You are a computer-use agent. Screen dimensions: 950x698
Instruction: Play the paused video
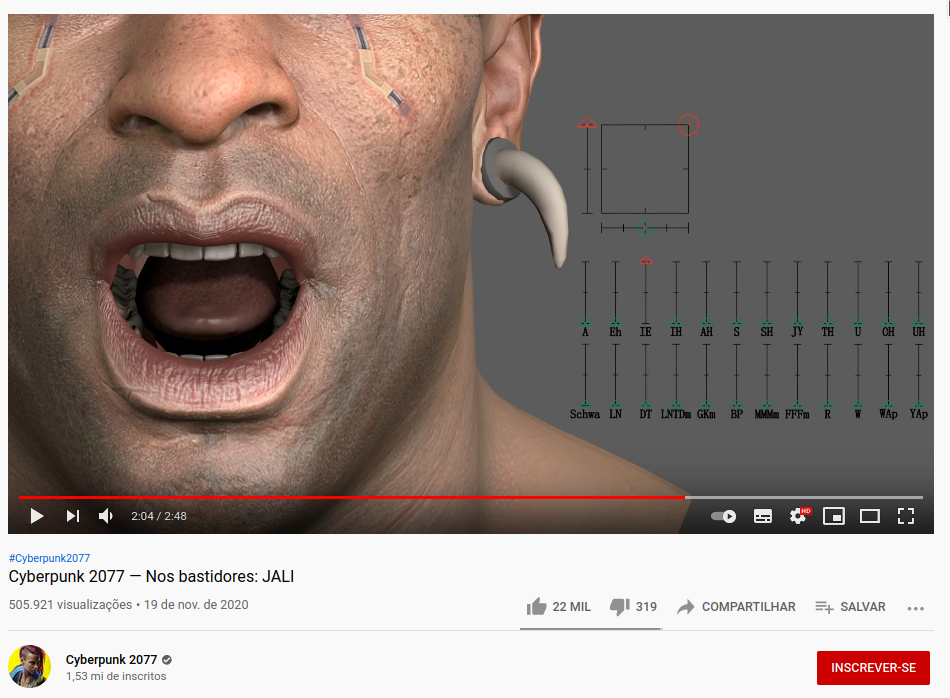tap(37, 516)
